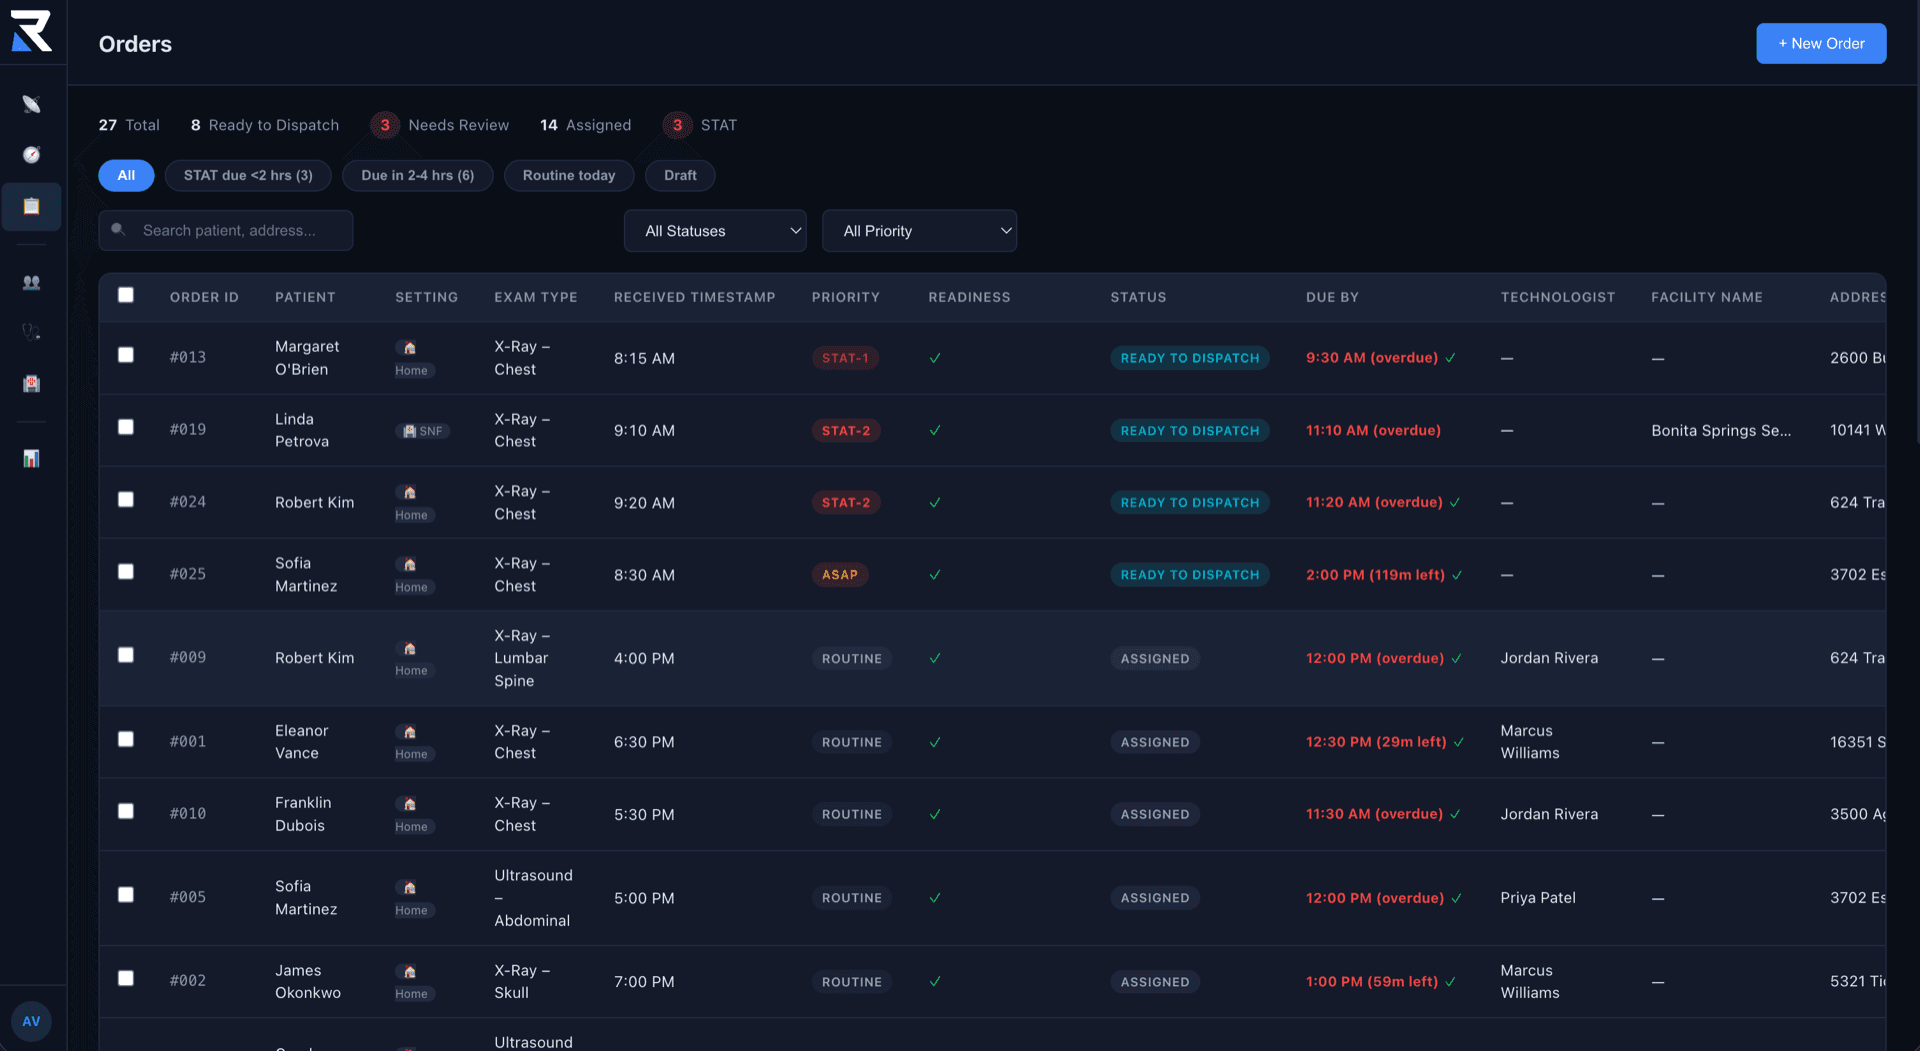Open the Draft filter tab
Image resolution: width=1920 pixels, height=1051 pixels.
point(680,175)
